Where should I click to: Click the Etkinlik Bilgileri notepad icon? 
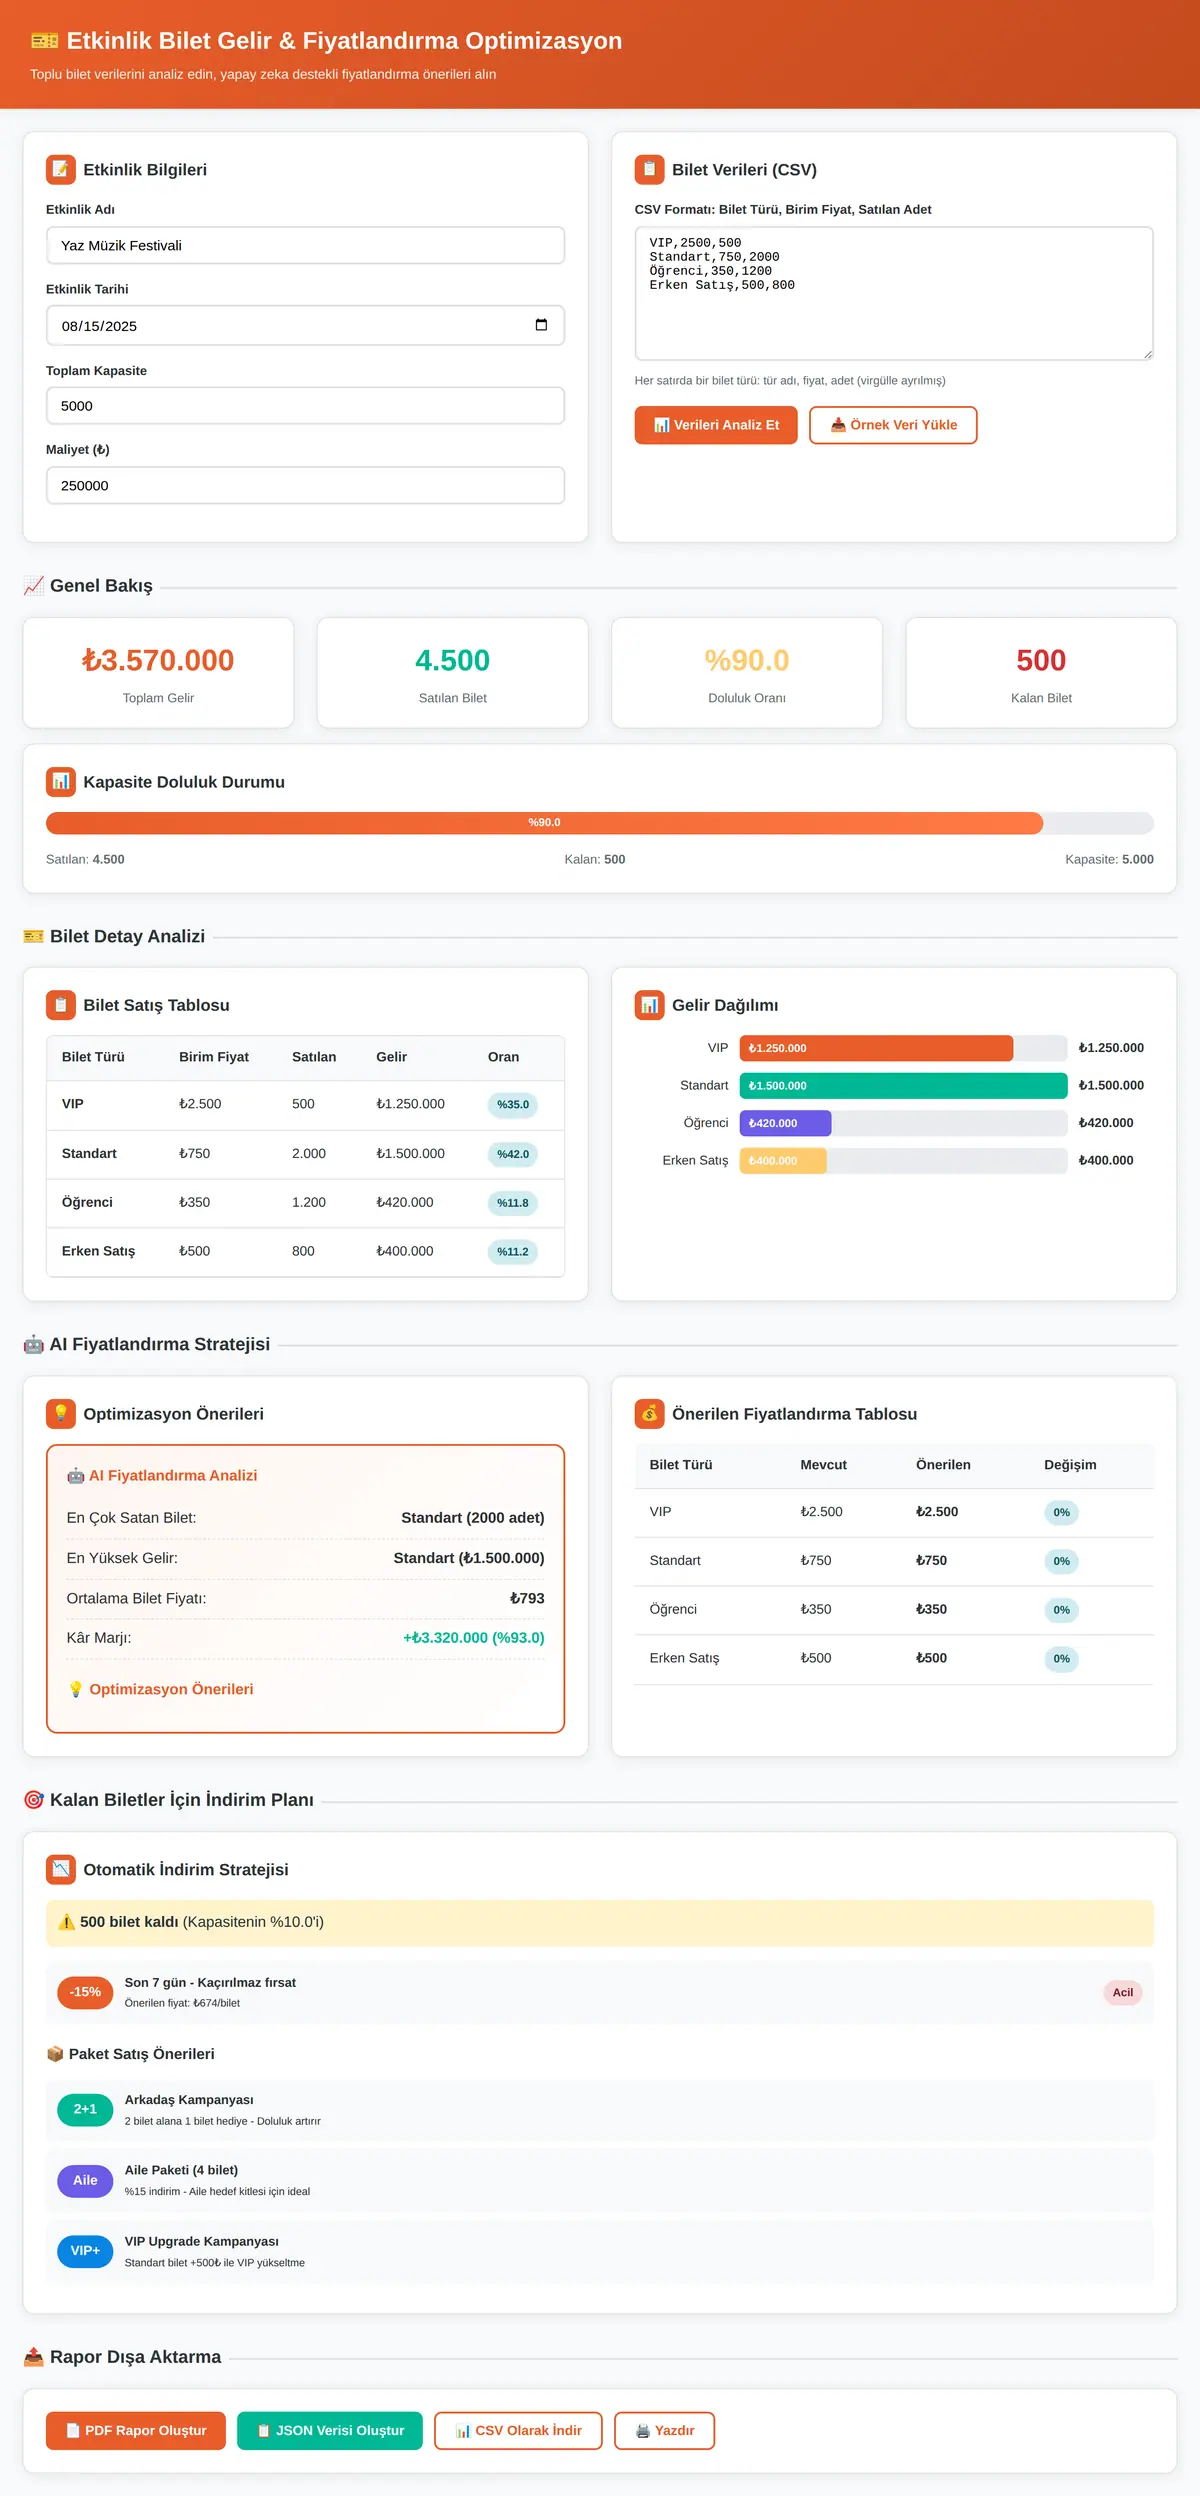pyautogui.click(x=61, y=169)
